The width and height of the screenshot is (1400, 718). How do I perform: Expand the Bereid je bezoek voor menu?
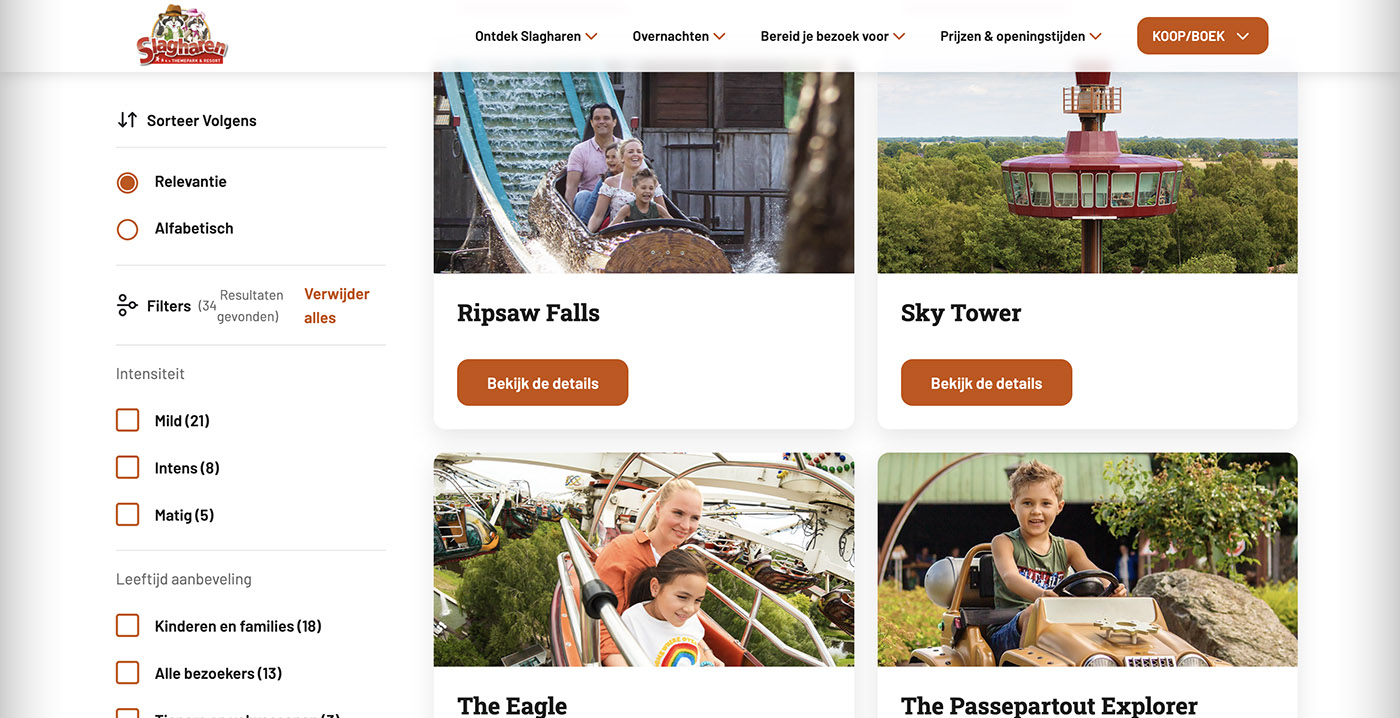[832, 36]
